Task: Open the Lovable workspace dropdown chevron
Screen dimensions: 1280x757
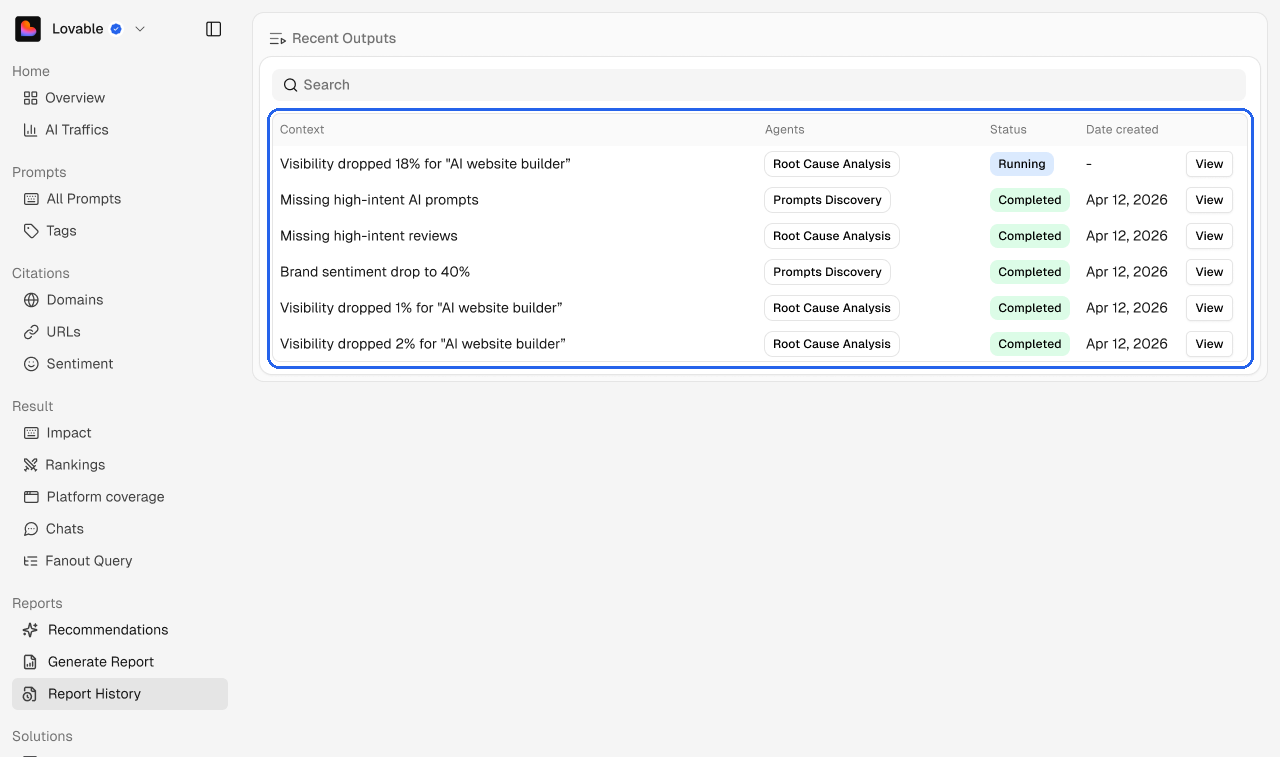Action: [140, 29]
